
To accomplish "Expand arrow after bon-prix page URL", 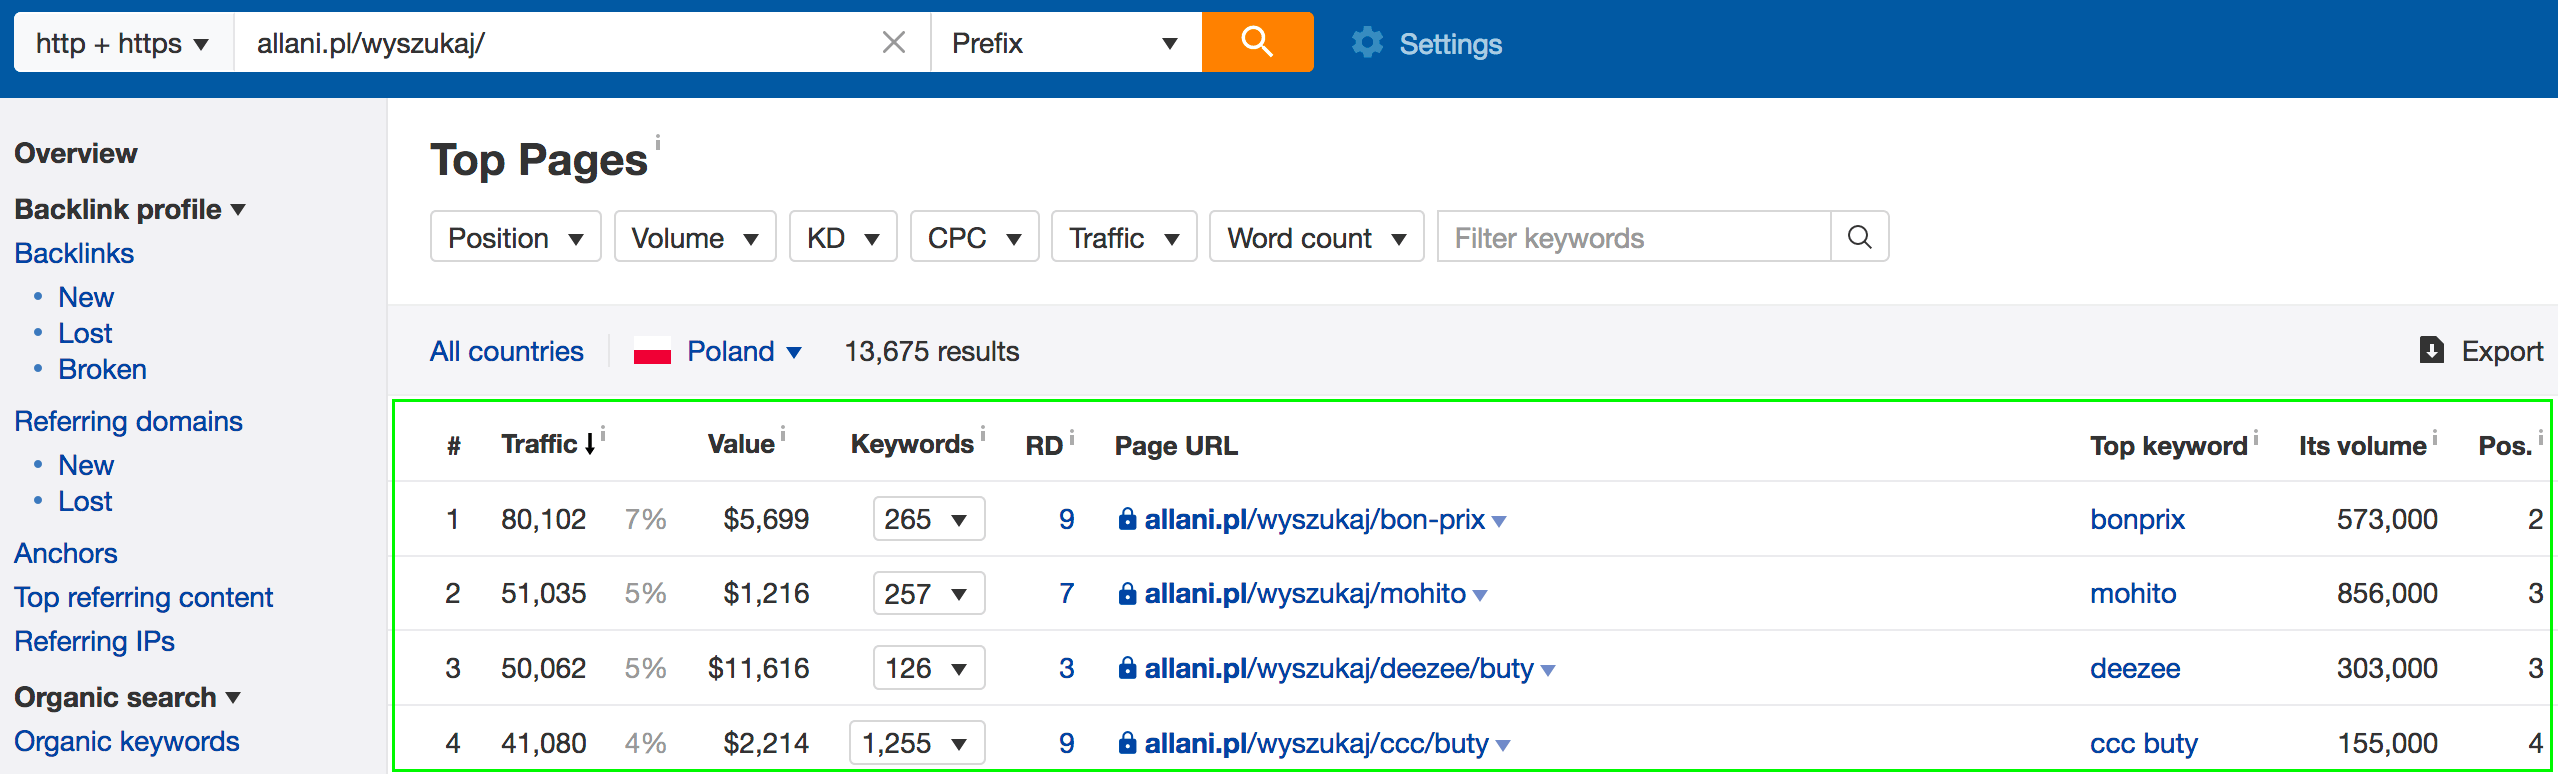I will [x=1499, y=522].
